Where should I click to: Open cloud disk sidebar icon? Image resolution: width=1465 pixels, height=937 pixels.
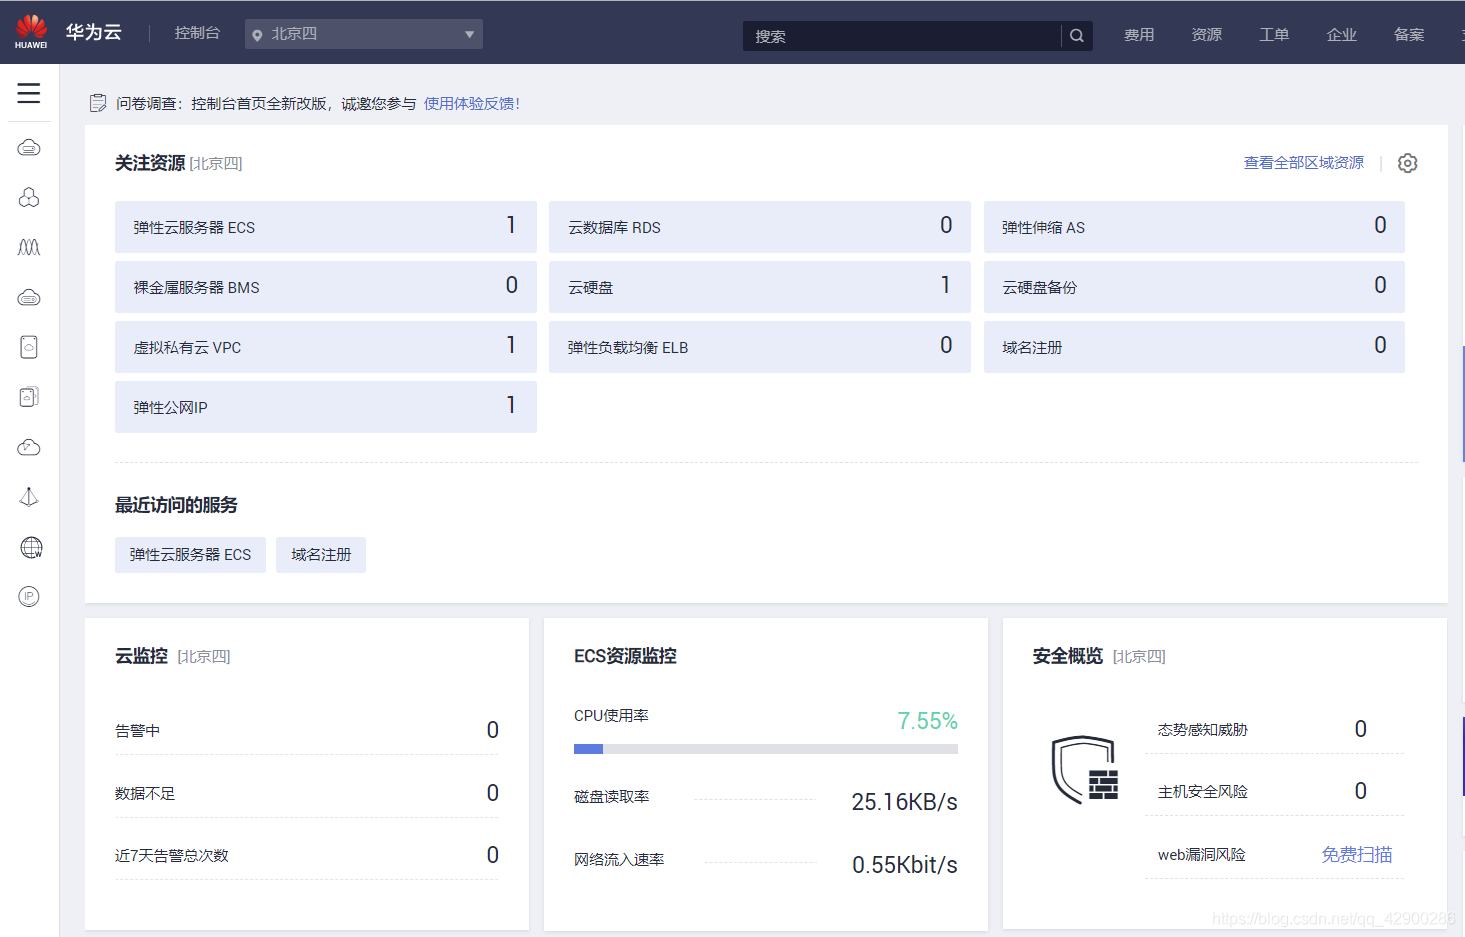point(29,347)
